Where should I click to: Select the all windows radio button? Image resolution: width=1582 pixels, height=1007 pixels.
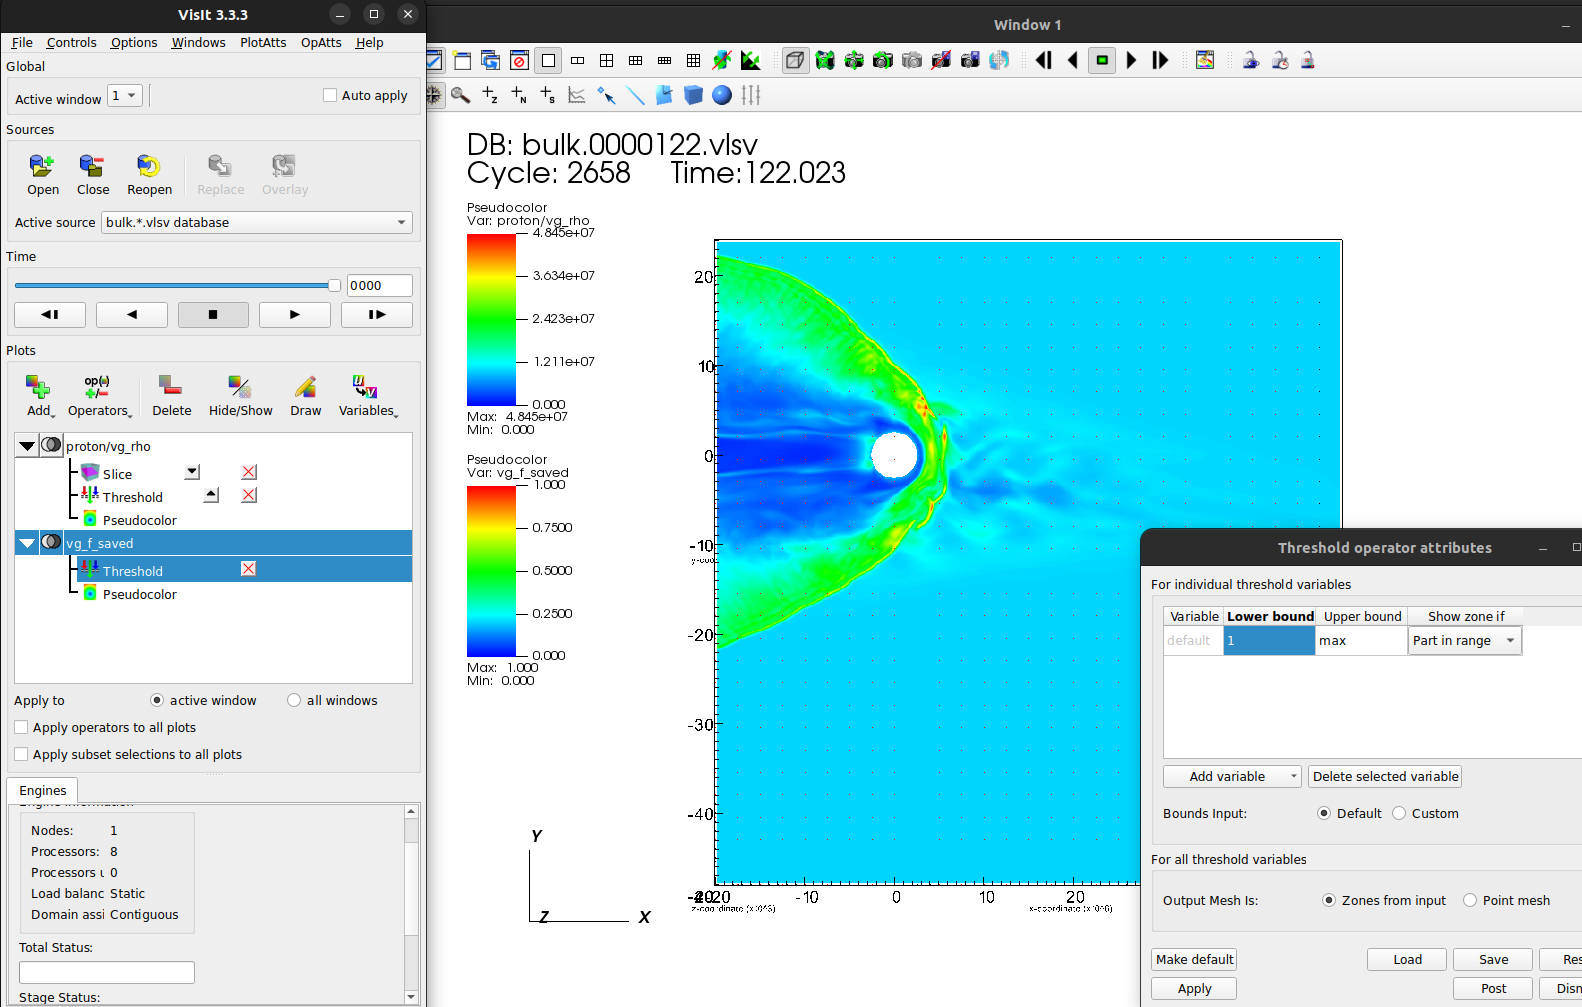click(x=294, y=701)
